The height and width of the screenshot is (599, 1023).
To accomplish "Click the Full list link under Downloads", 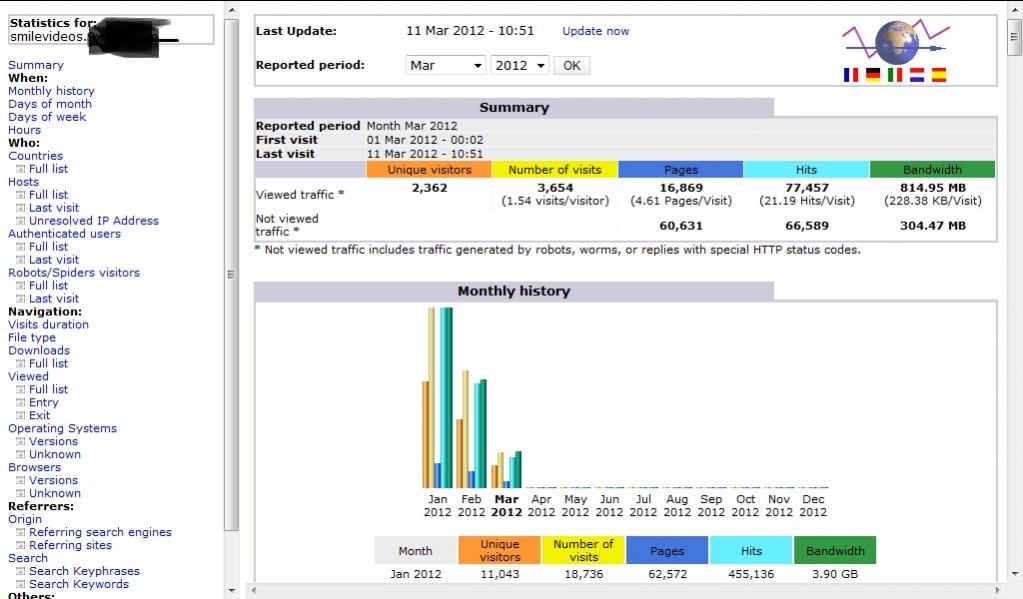I will (48, 363).
